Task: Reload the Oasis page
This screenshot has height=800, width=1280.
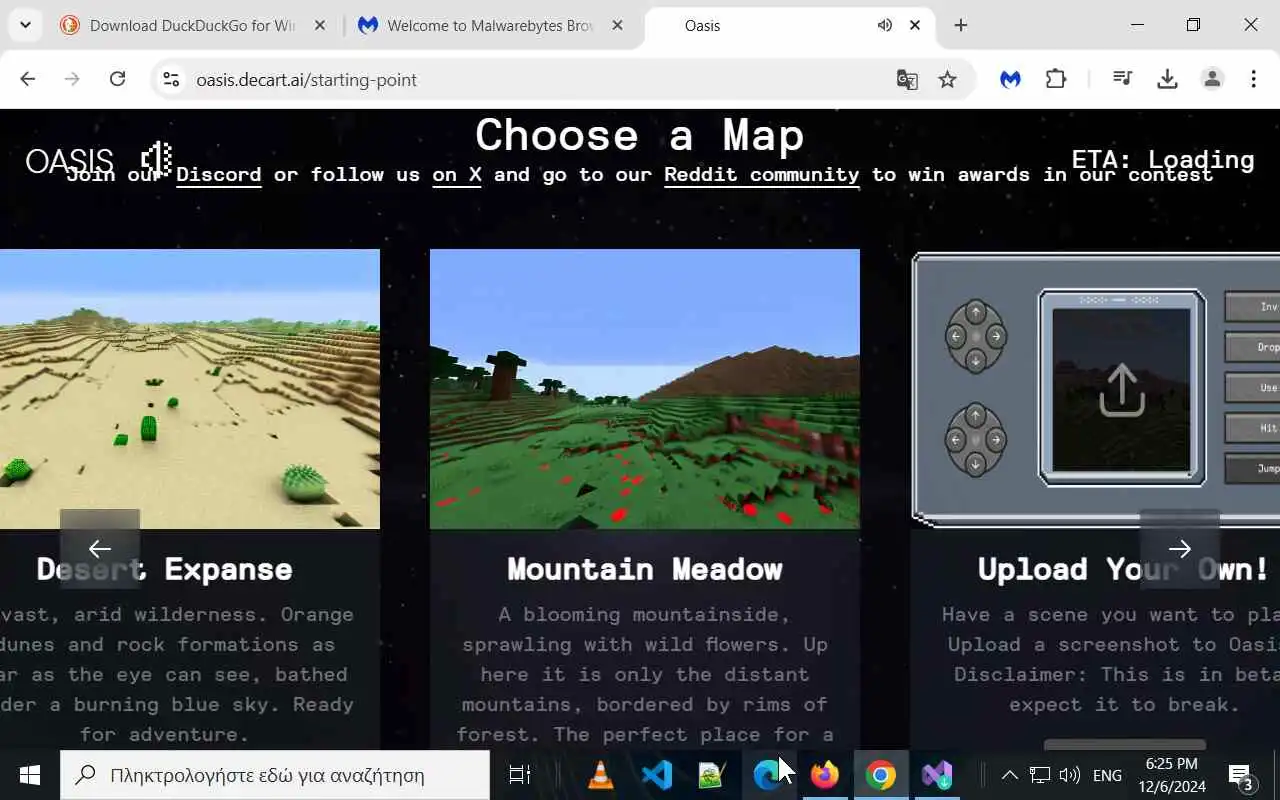Action: (117, 79)
